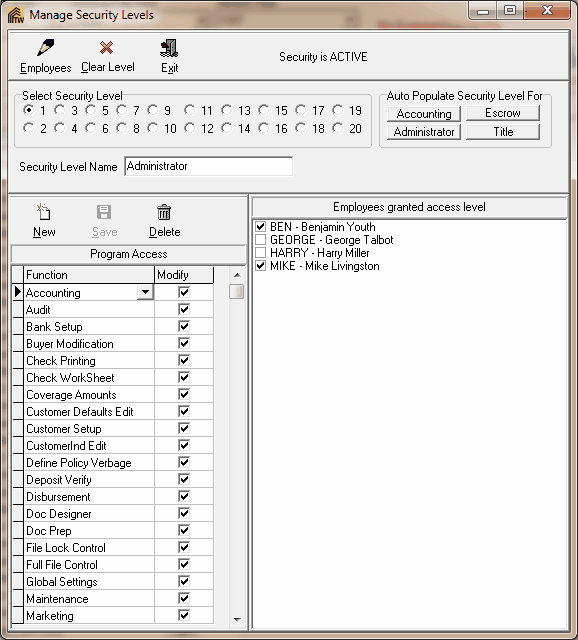Image resolution: width=578 pixels, height=640 pixels.
Task: Auto populate level for Accounting
Action: pyautogui.click(x=424, y=113)
